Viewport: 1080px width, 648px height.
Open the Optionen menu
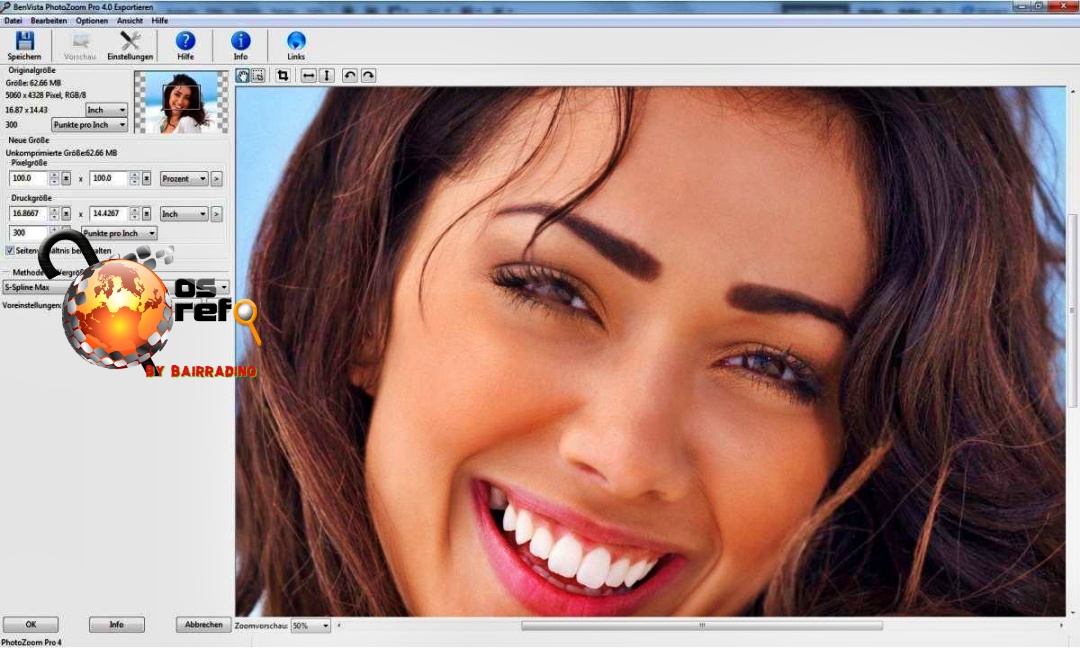[x=92, y=21]
